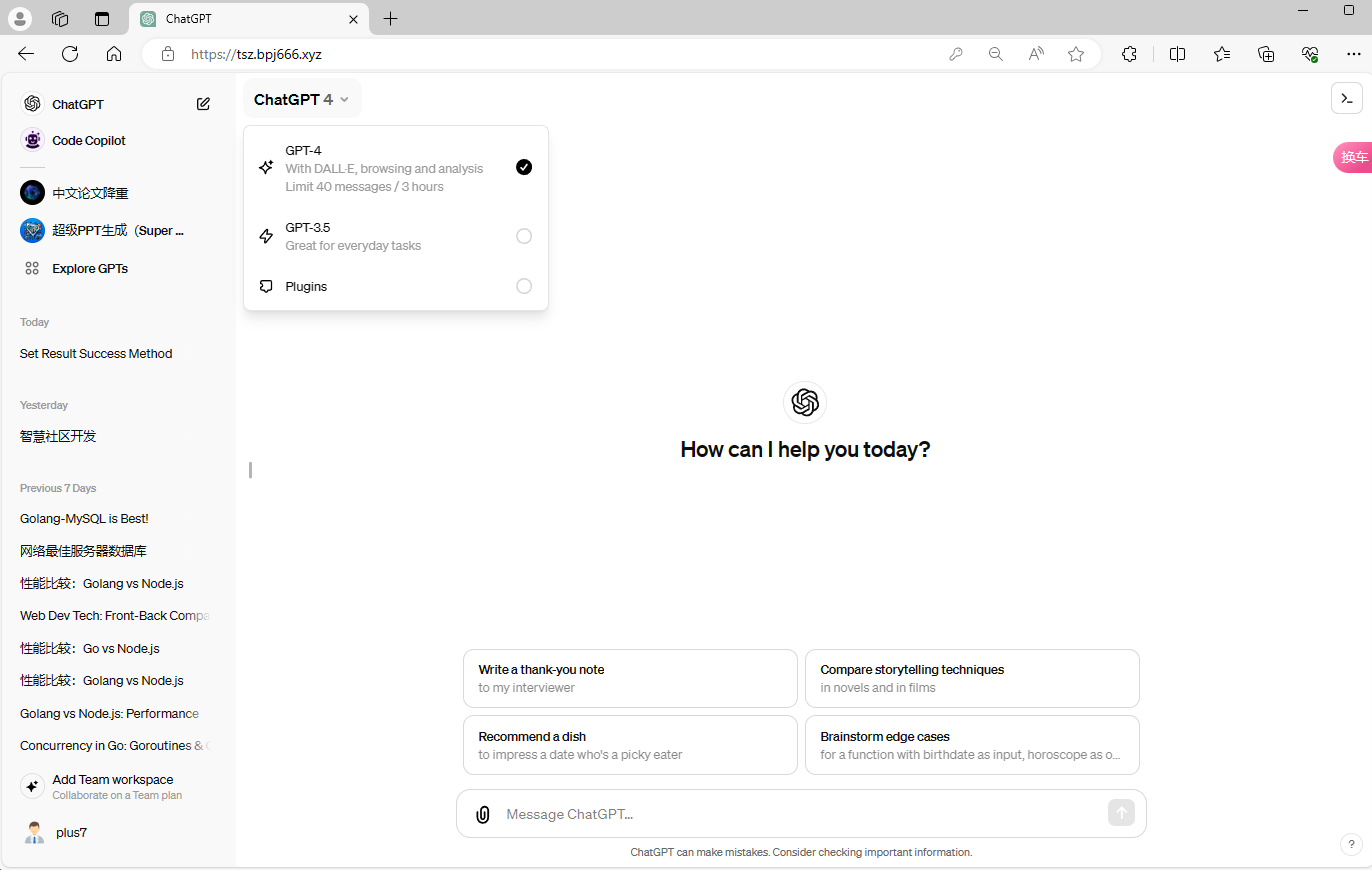The image size is (1372, 870).
Task: Click the Write a thank-you note suggestion
Action: (x=630, y=678)
